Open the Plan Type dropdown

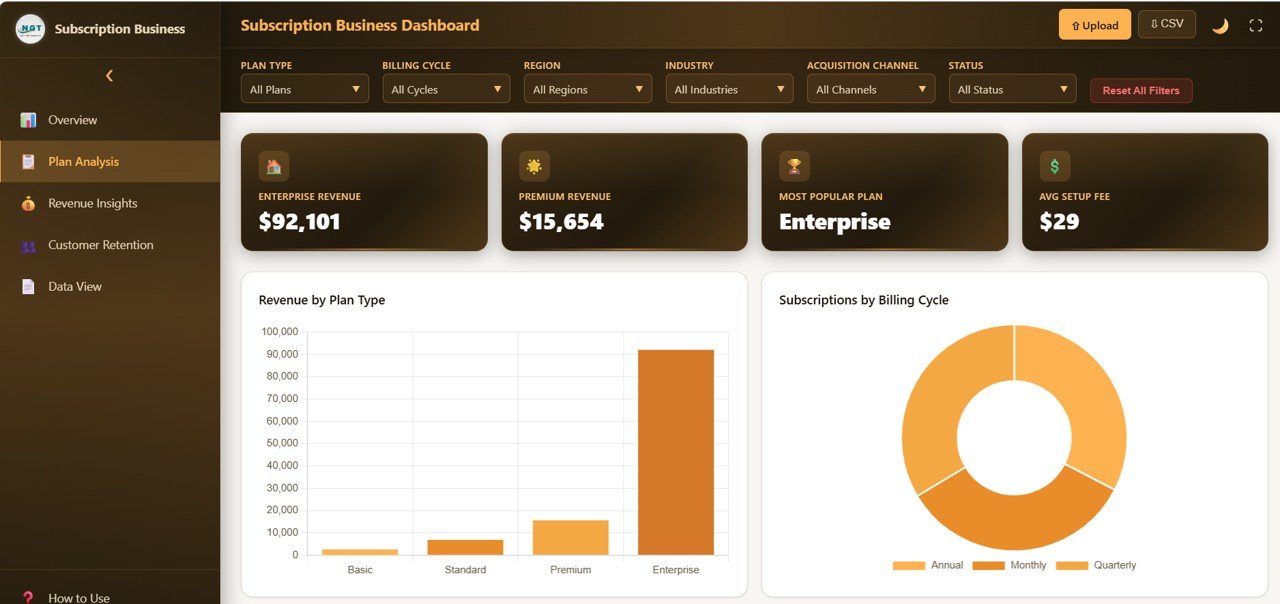[x=304, y=88]
